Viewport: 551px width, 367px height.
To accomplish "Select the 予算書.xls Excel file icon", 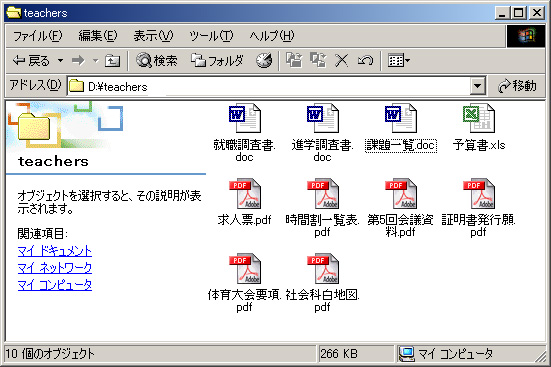I will [x=479, y=118].
